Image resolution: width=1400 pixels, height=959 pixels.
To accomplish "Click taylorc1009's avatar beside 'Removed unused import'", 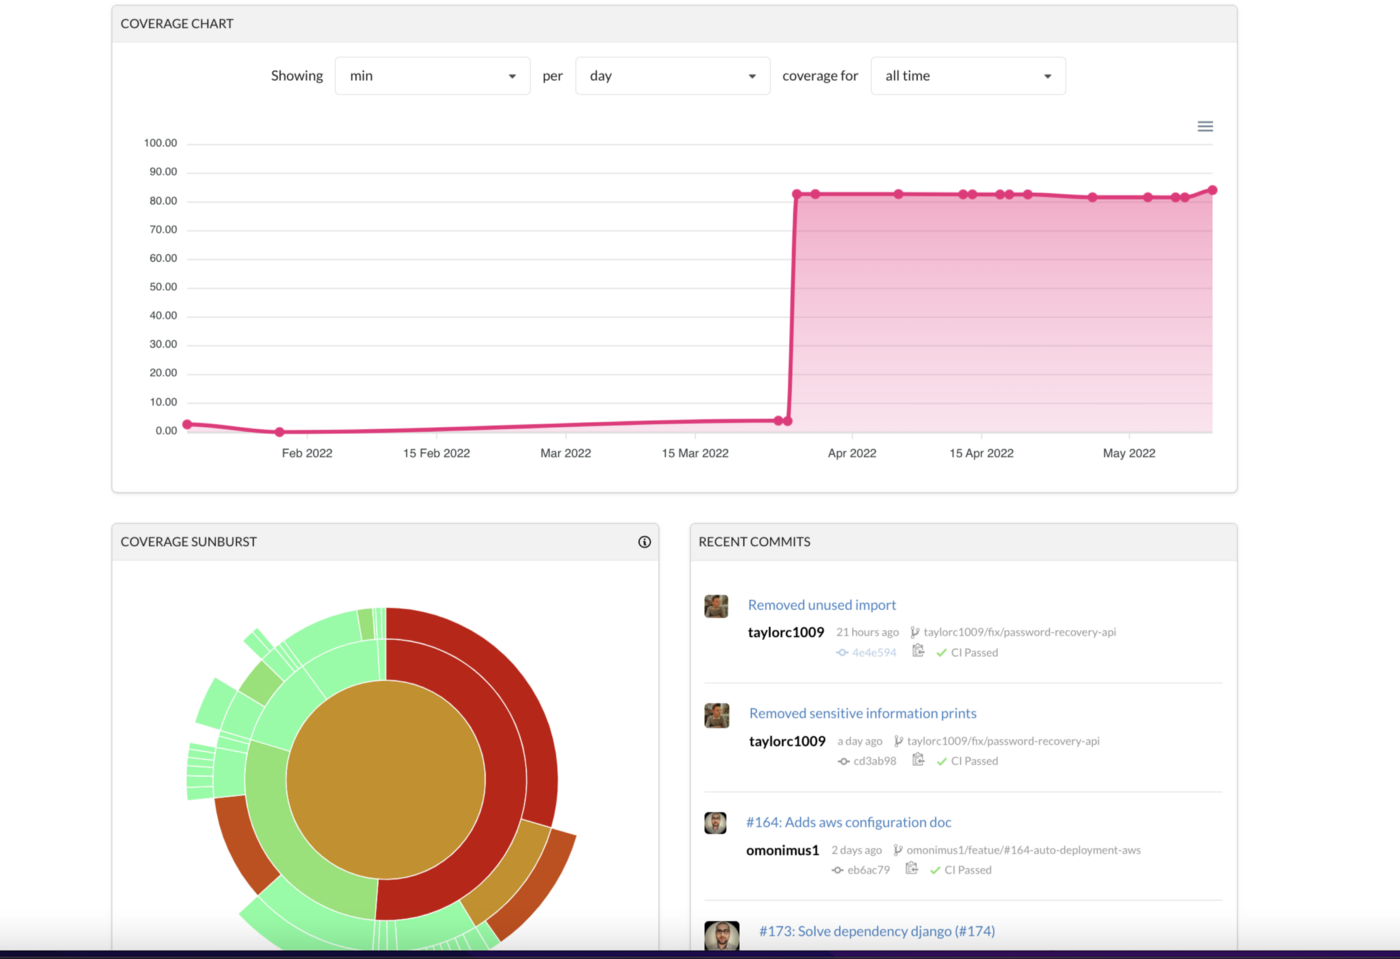I will pos(716,607).
